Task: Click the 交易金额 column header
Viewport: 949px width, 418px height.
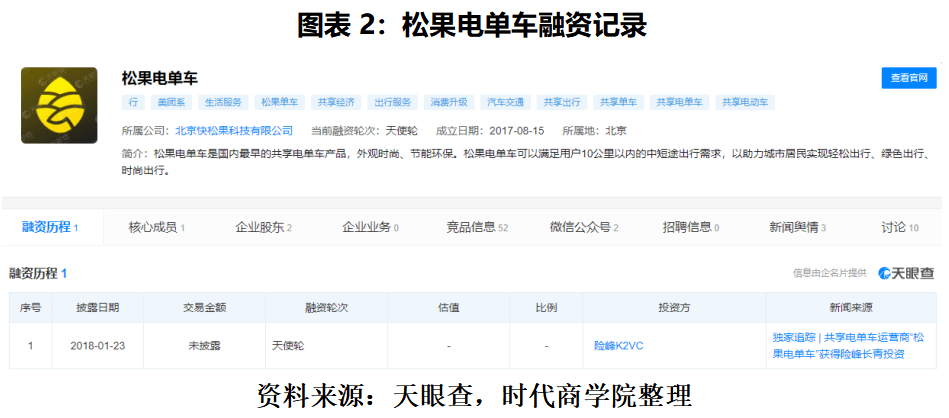Action: [x=205, y=307]
